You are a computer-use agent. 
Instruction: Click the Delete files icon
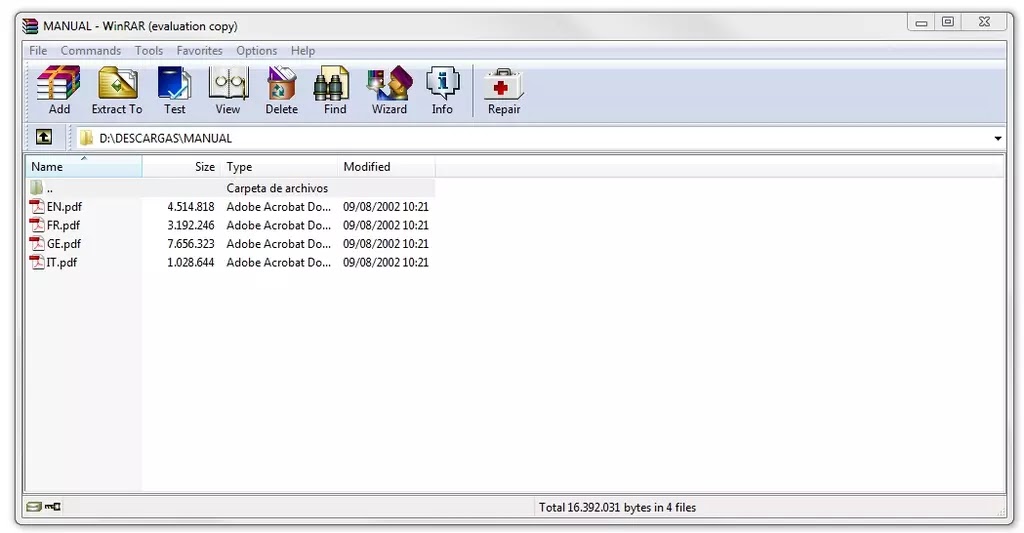281,84
